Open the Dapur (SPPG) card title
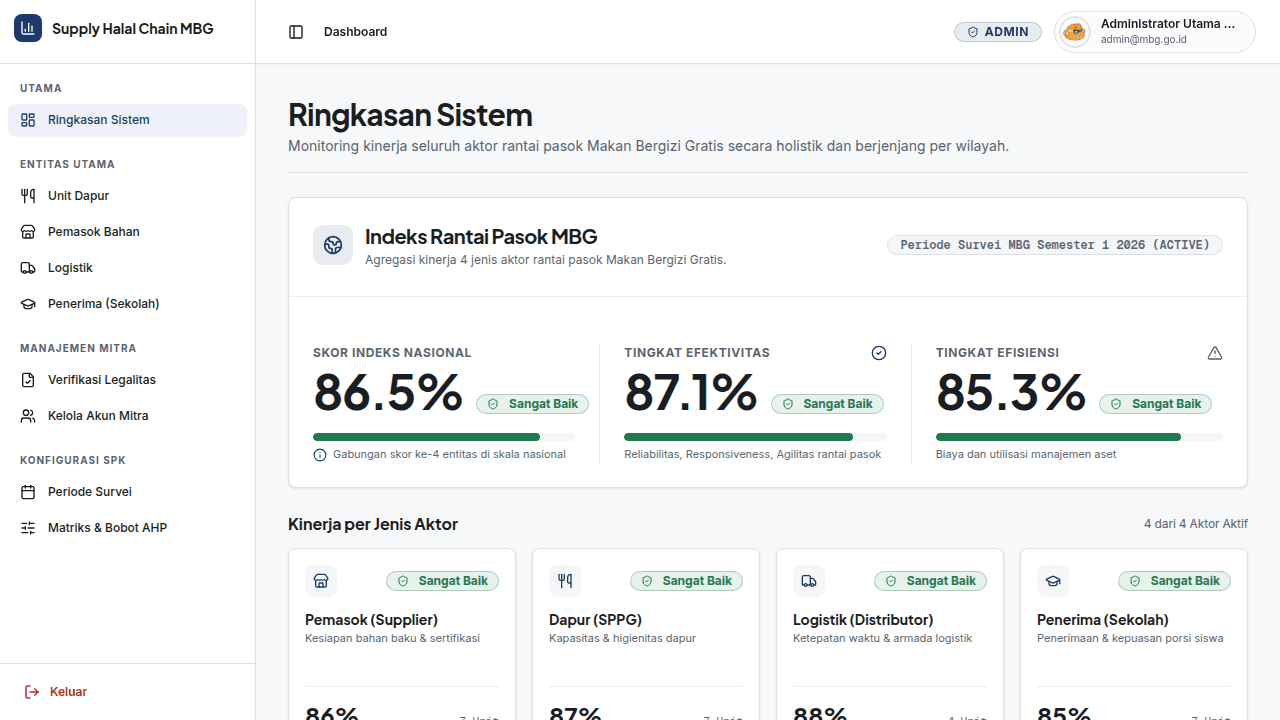This screenshot has width=1280, height=720. coord(595,620)
